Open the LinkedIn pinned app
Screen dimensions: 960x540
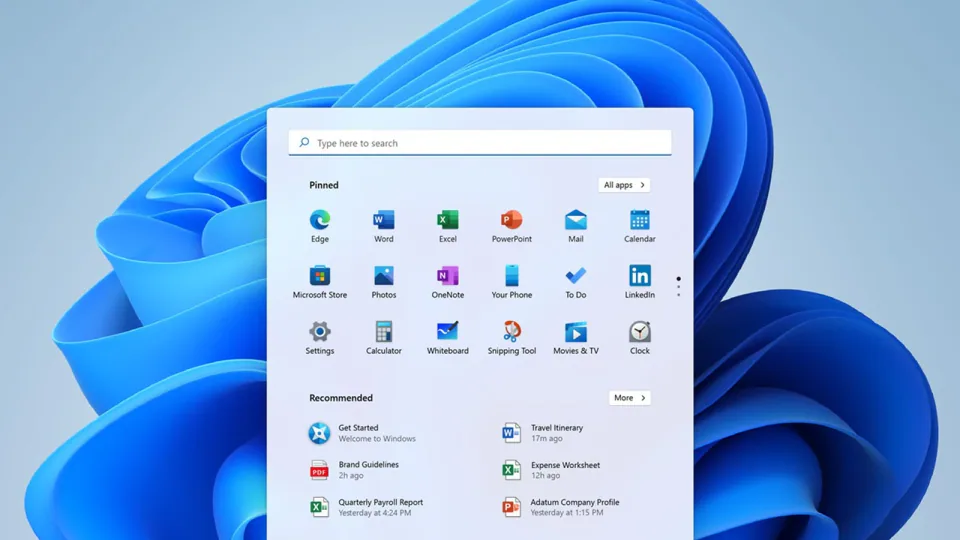[x=640, y=276]
